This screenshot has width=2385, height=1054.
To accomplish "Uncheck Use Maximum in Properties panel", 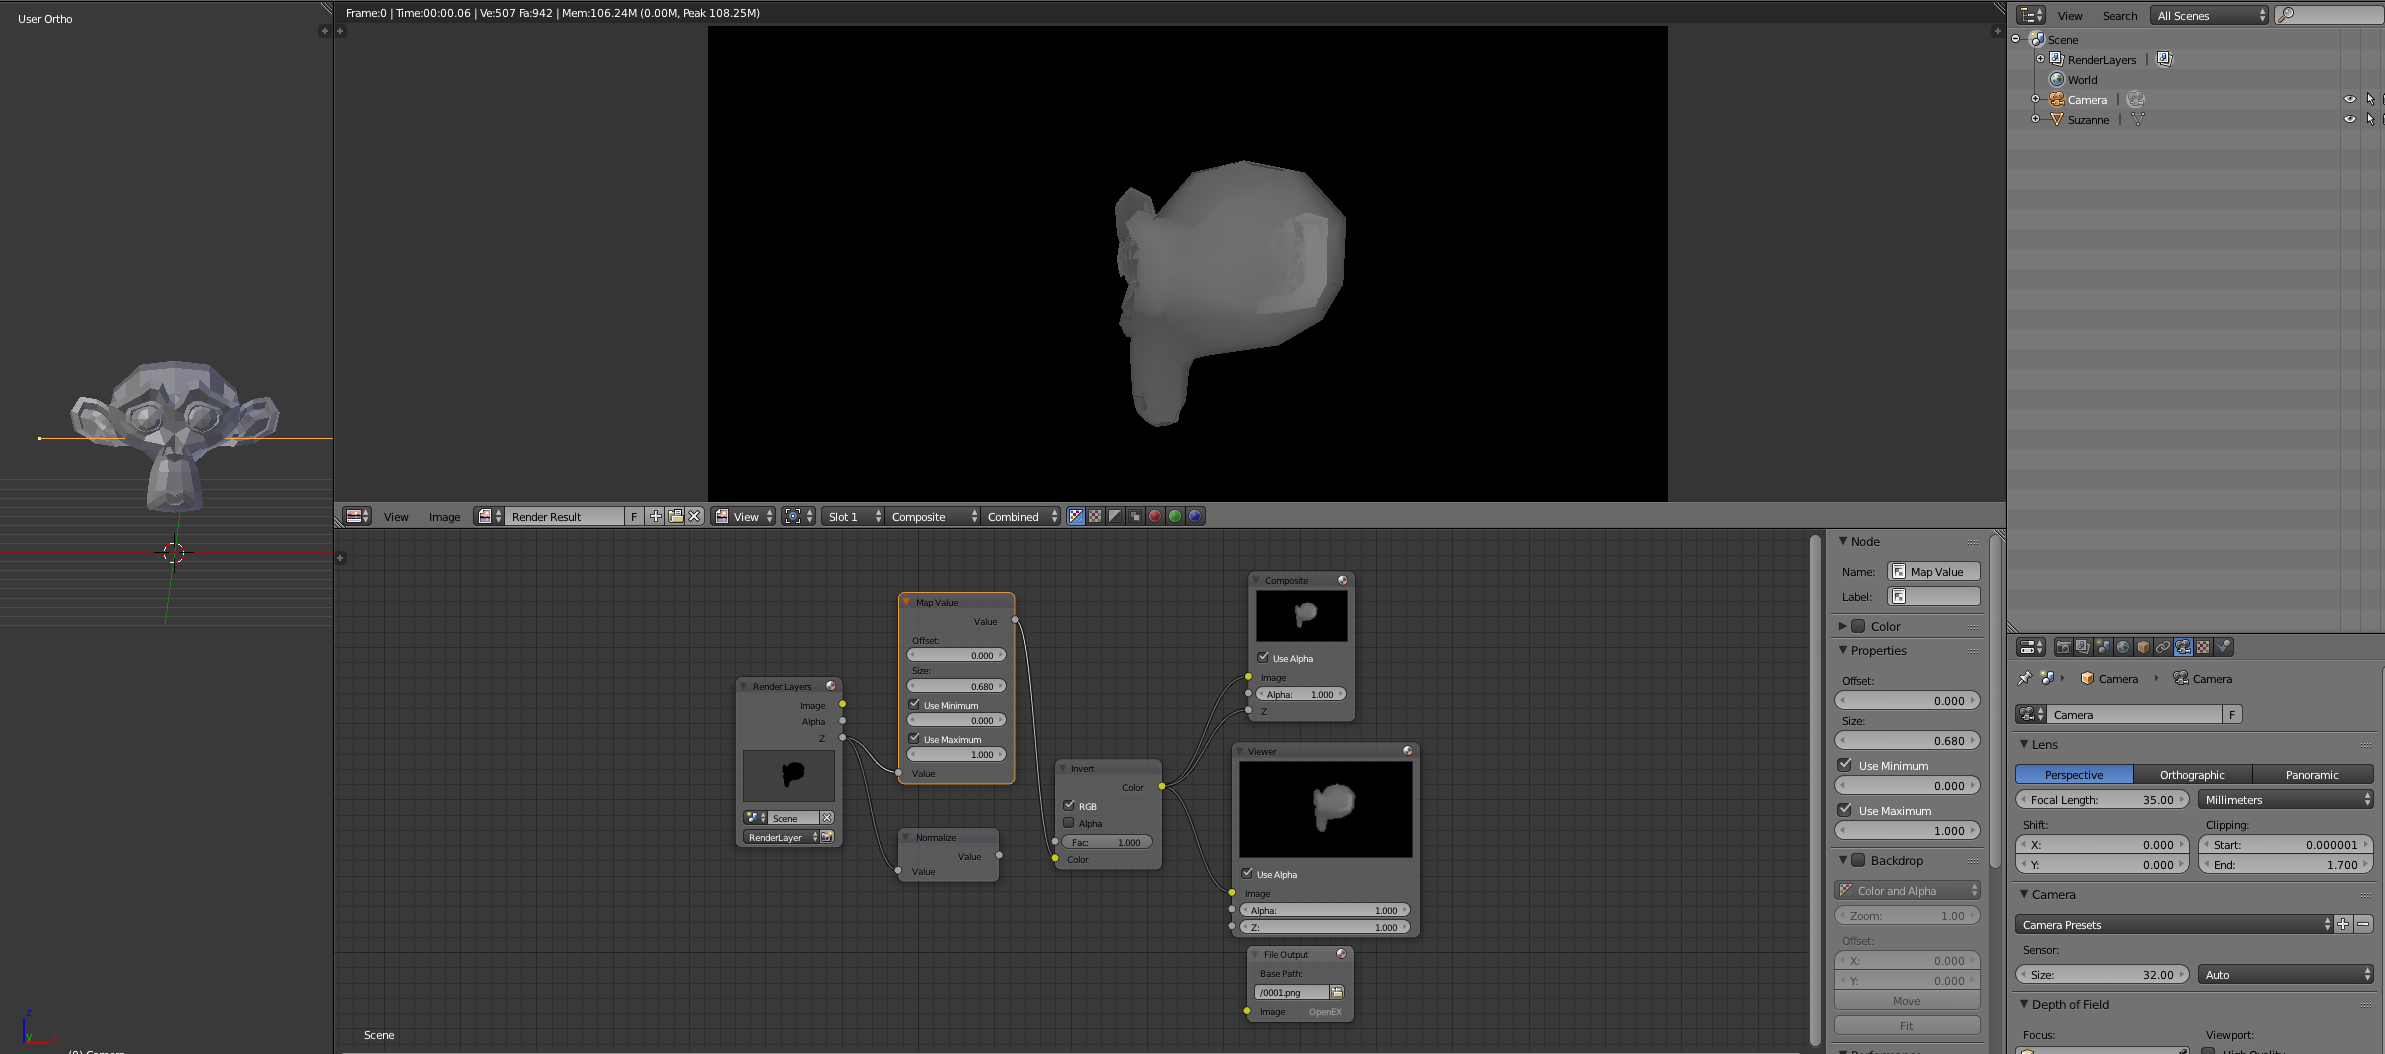I will pos(1845,810).
